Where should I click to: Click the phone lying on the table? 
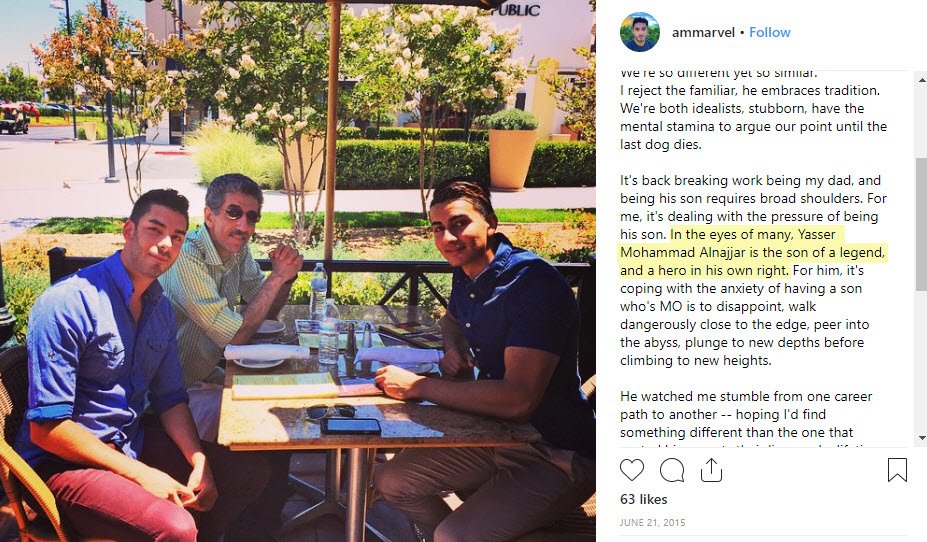coord(351,426)
